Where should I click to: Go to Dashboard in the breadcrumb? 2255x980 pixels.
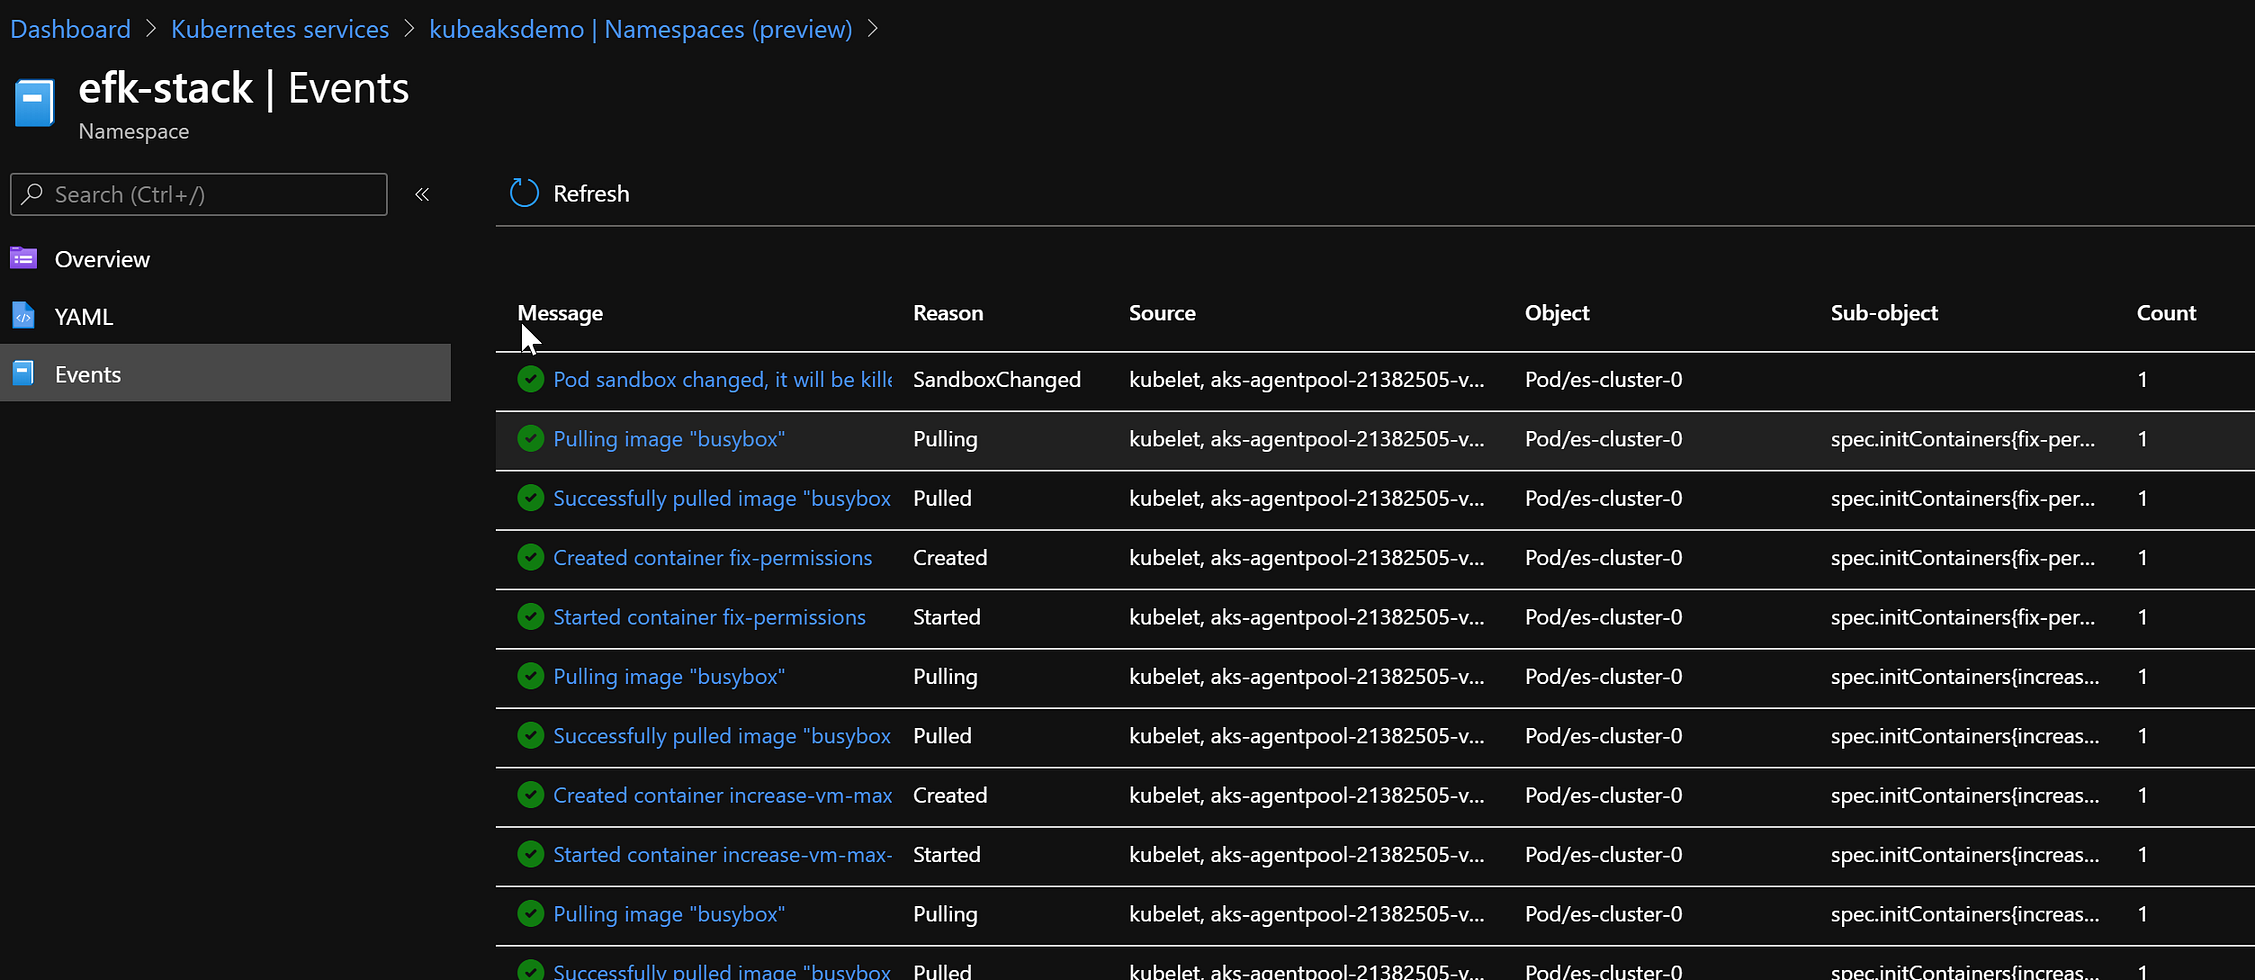pyautogui.click(x=70, y=29)
